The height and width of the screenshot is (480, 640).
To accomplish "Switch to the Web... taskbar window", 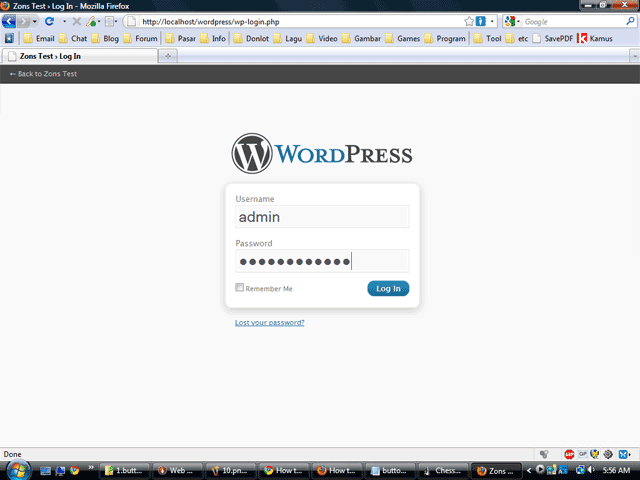I will pyautogui.click(x=178, y=471).
